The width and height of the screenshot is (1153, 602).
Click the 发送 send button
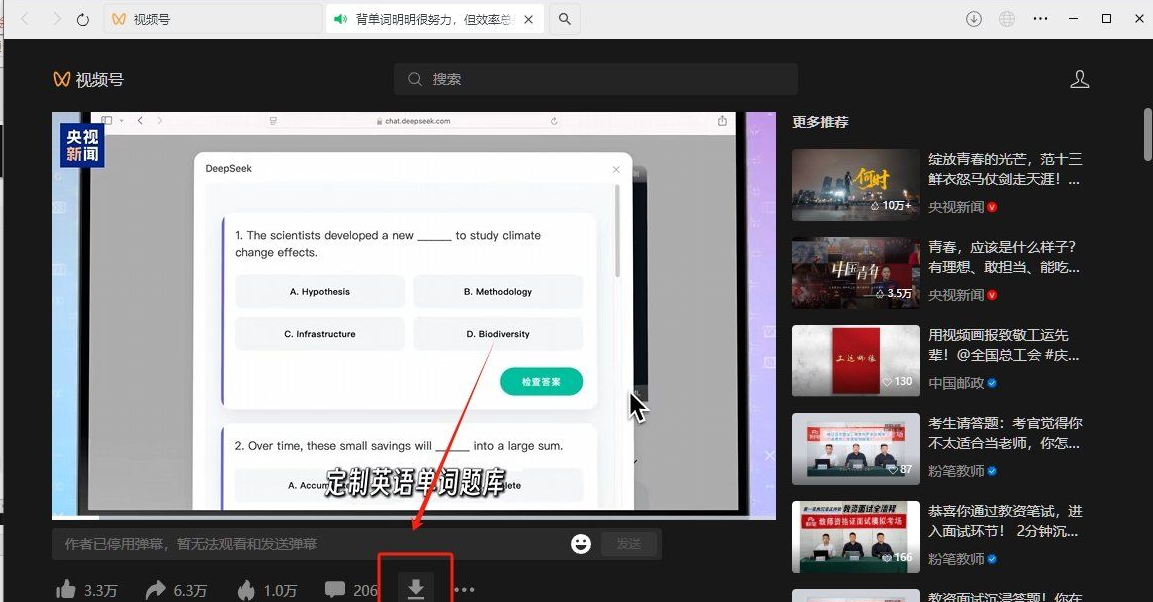click(629, 543)
